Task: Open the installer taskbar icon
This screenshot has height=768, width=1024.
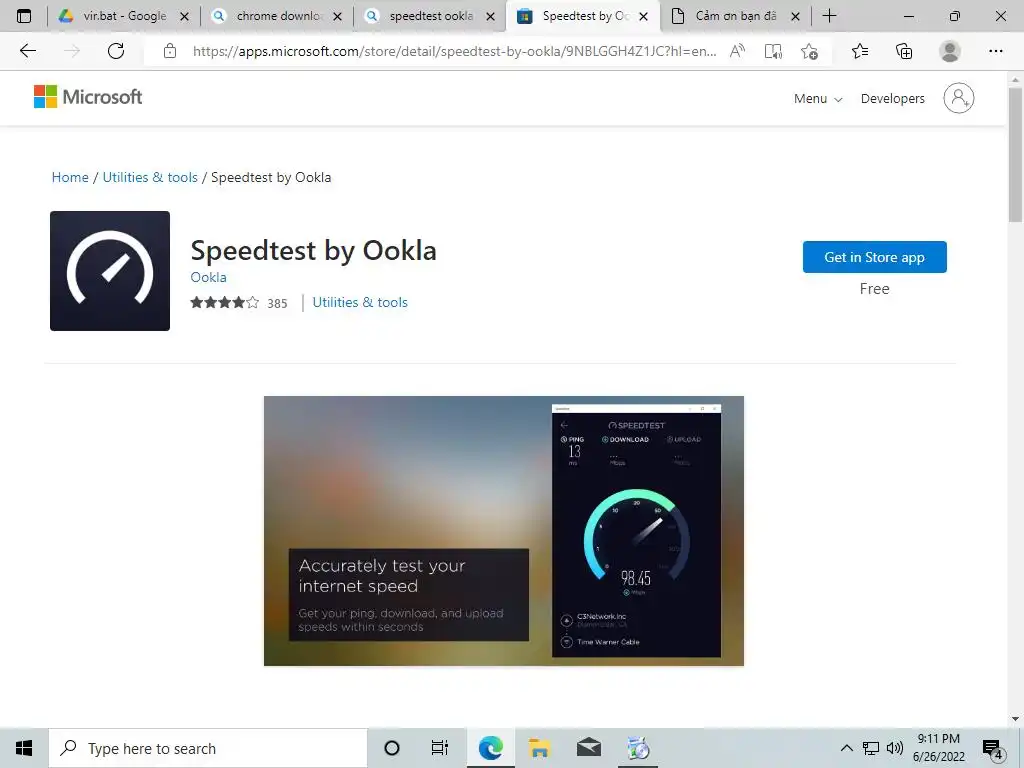Action: 638,748
